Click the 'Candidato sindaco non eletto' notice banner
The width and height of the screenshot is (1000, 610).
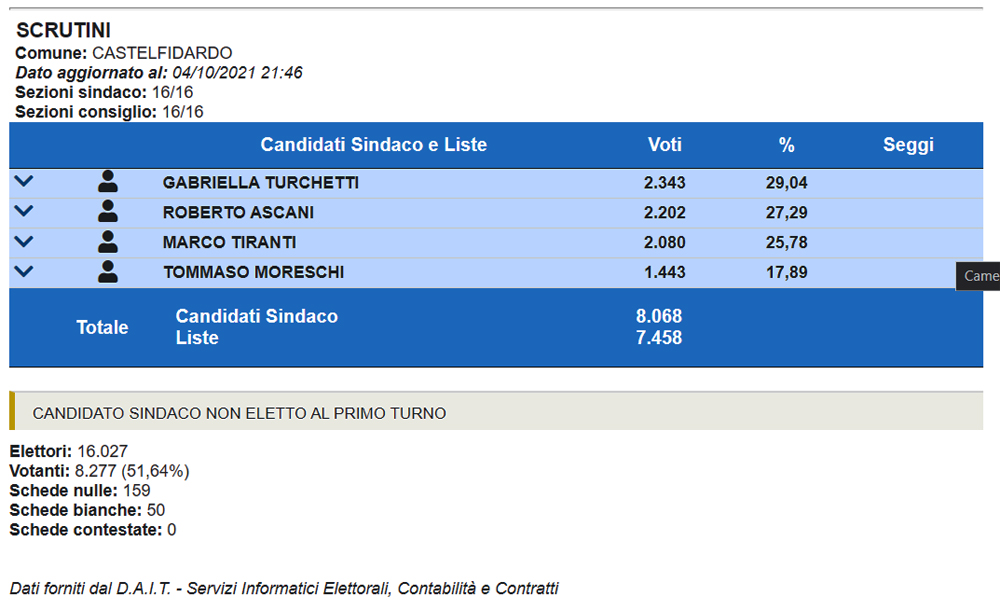coord(496,412)
